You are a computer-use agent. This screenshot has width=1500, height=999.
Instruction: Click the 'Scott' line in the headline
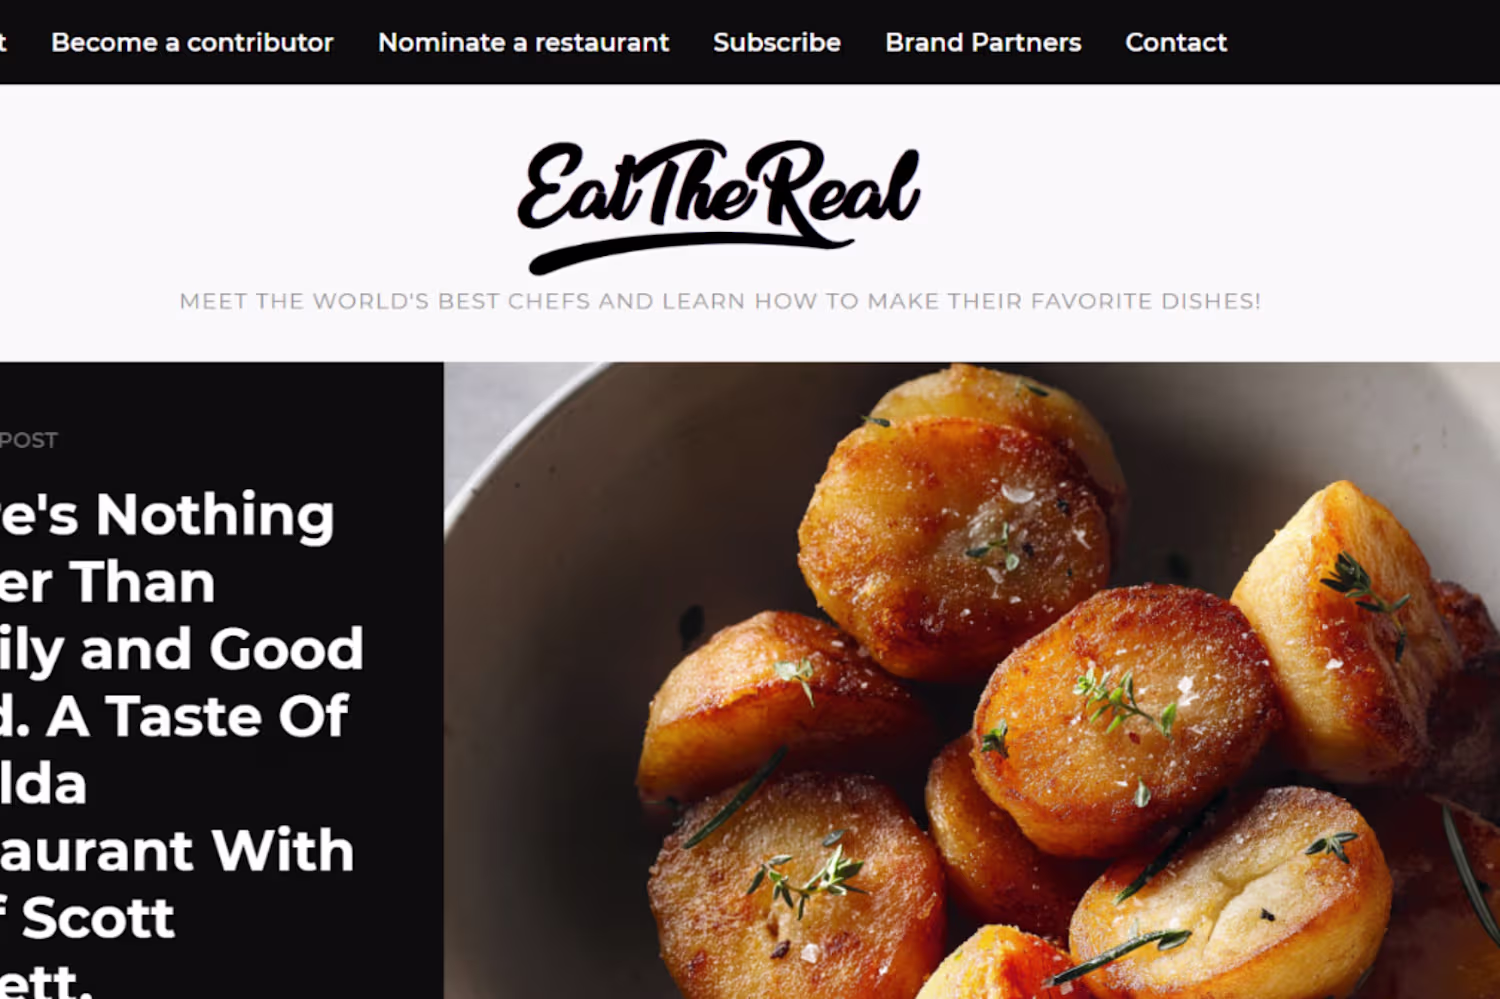pos(87,918)
